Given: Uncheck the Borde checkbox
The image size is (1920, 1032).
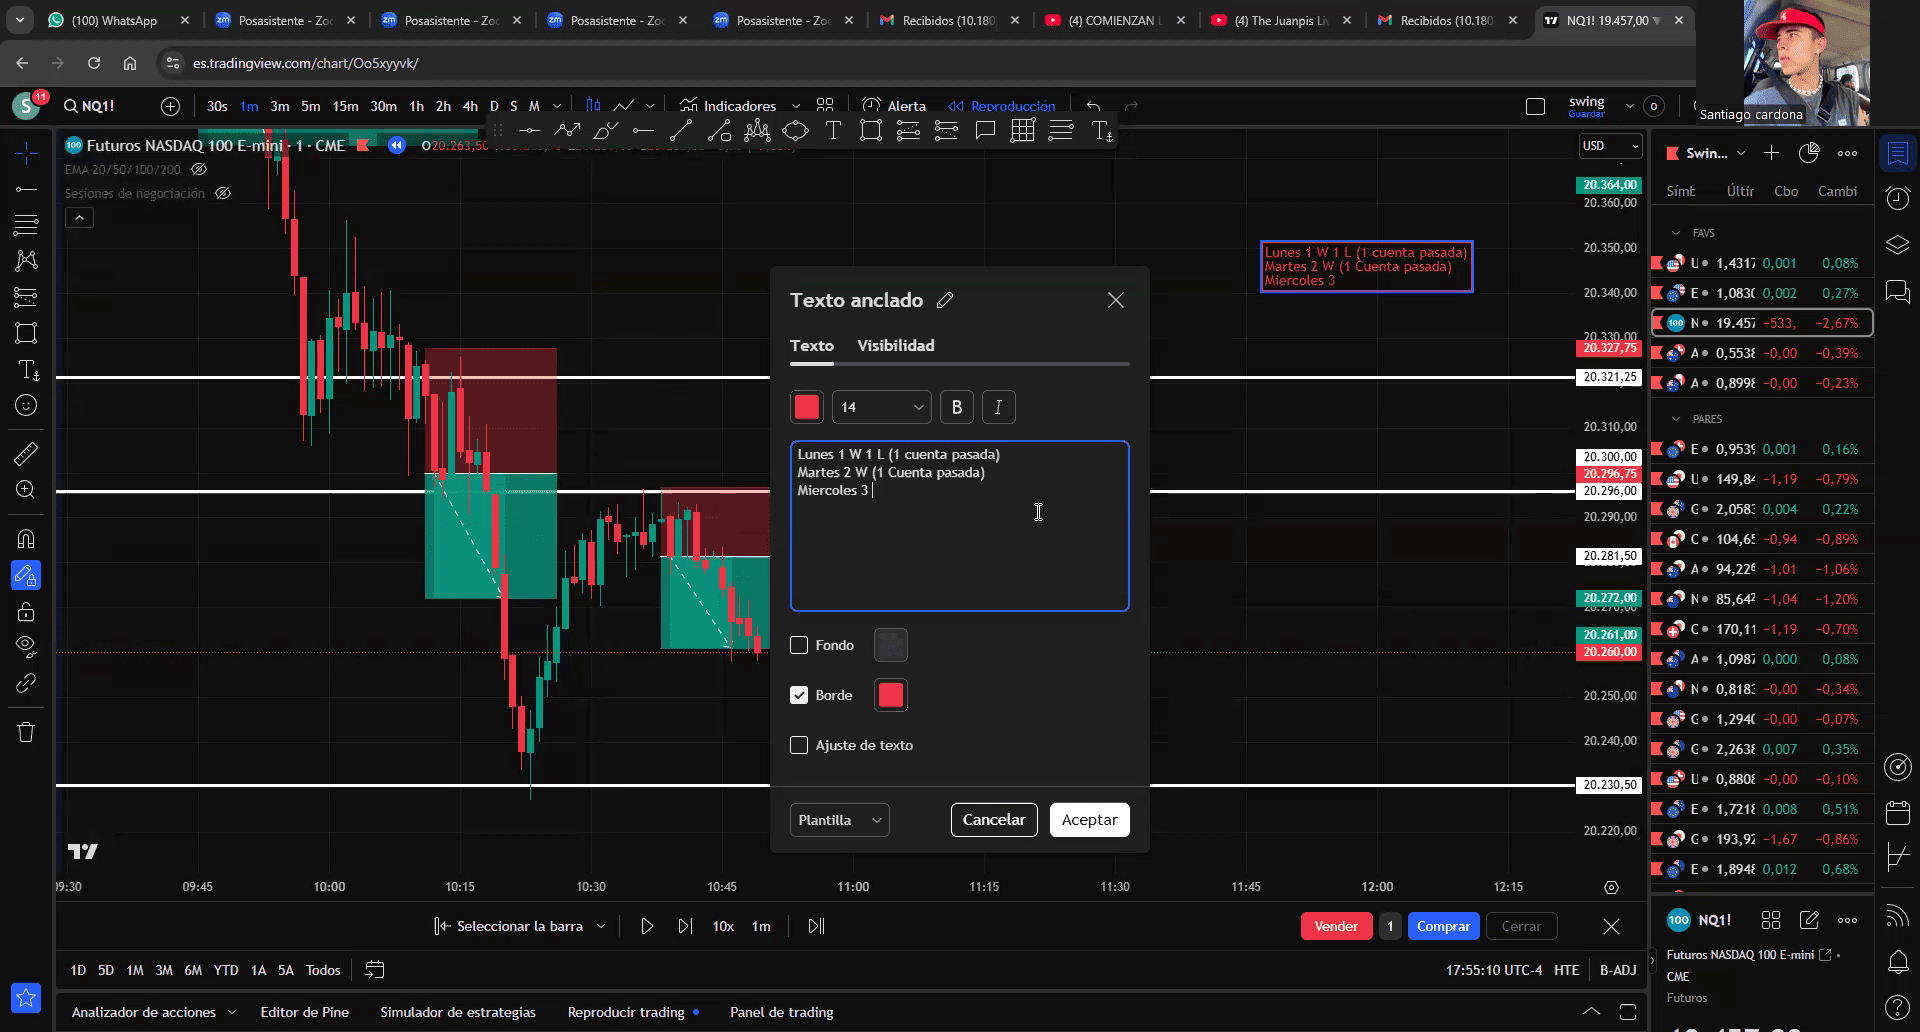Looking at the screenshot, I should pyautogui.click(x=799, y=695).
